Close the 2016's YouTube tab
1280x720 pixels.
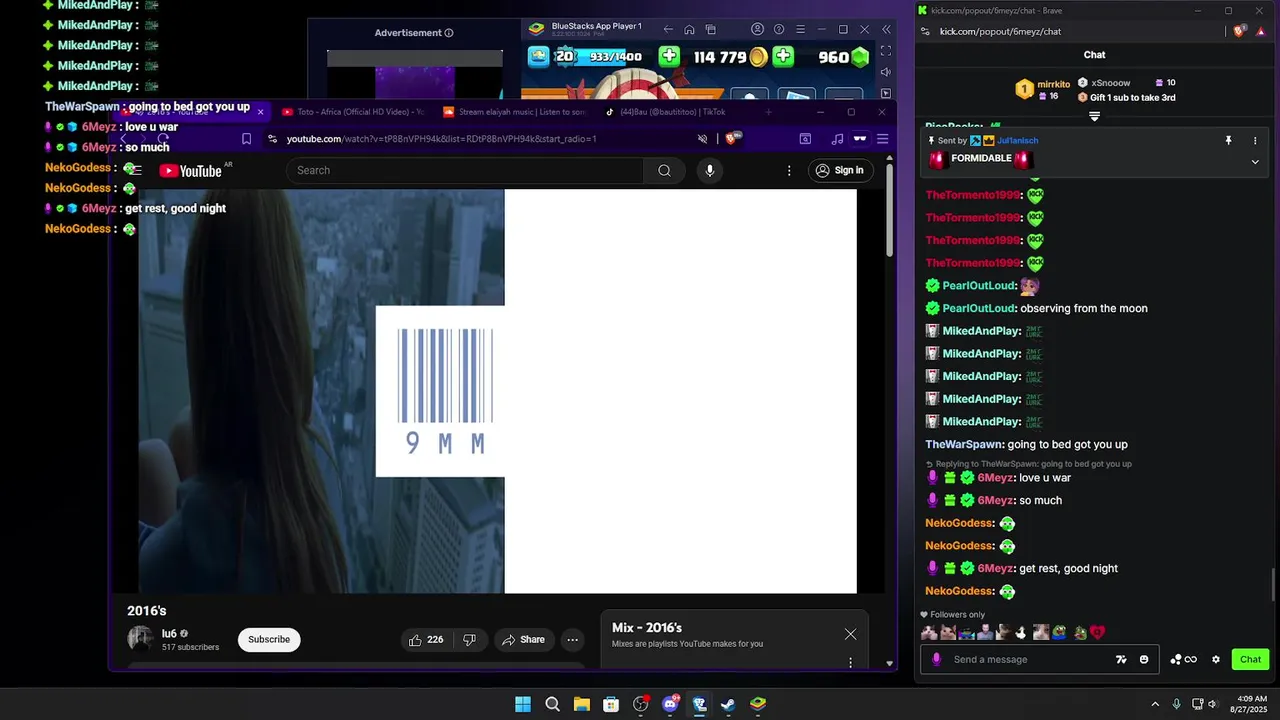(x=260, y=112)
